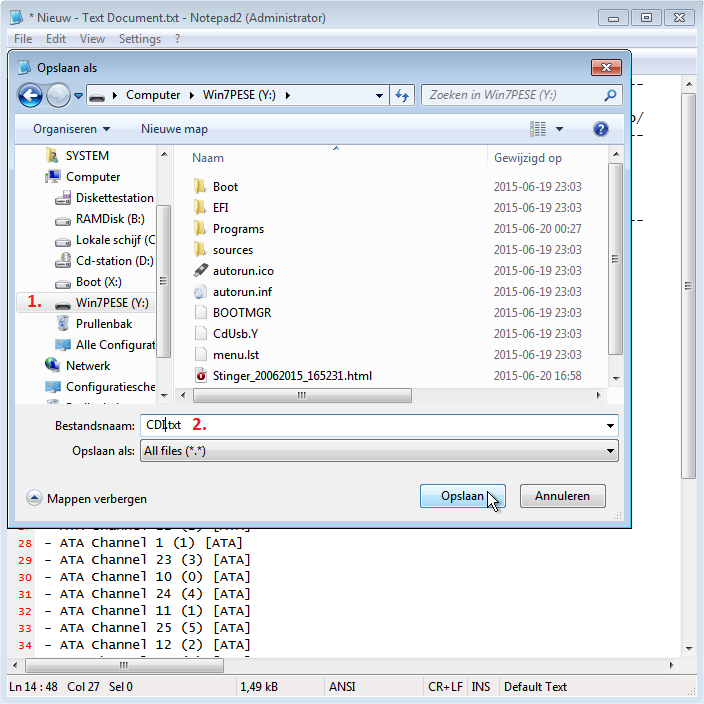
Task: Select Lokale schijf (C:) drive
Action: click(x=115, y=240)
